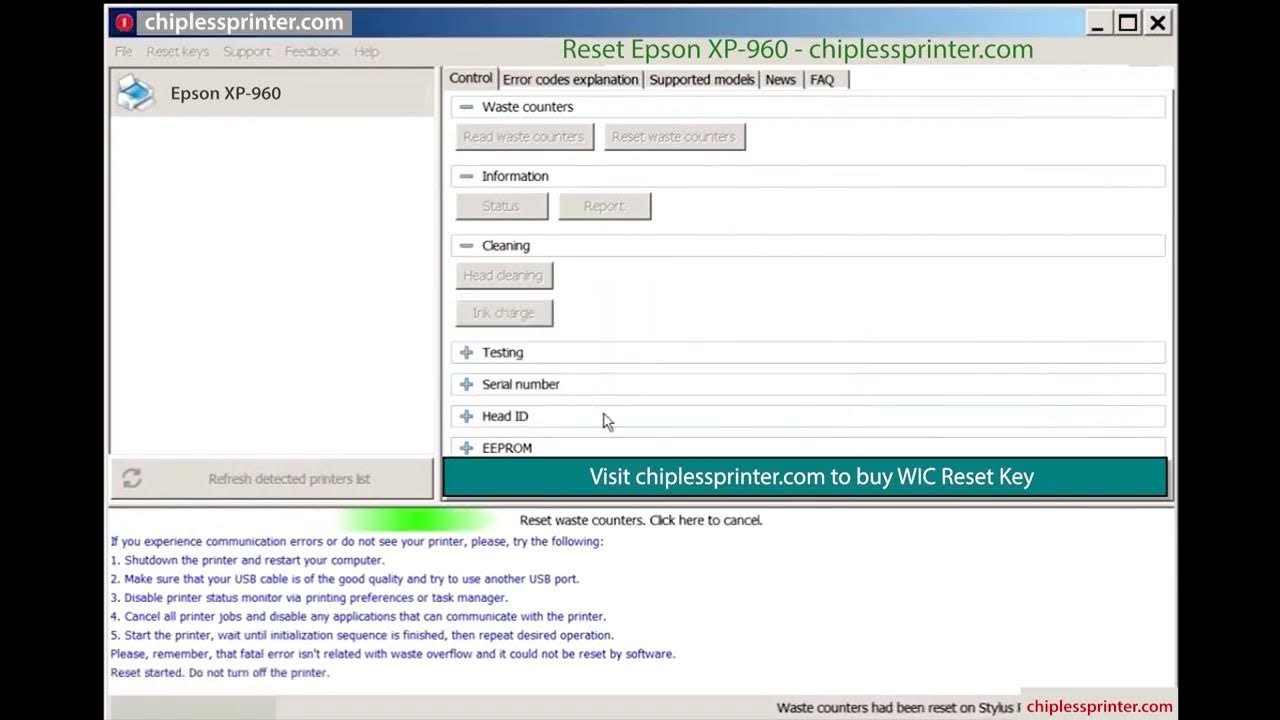Screen dimensions: 1280x720
Task: Click the Visit chiplessprinter.com banner
Action: 804,477
